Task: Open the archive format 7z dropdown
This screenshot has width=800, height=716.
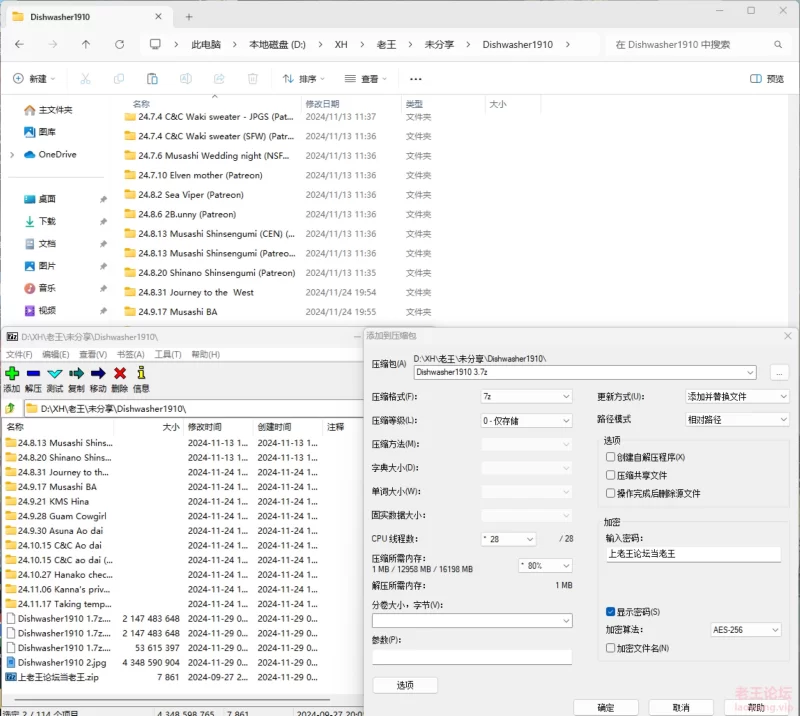Action: (x=526, y=396)
